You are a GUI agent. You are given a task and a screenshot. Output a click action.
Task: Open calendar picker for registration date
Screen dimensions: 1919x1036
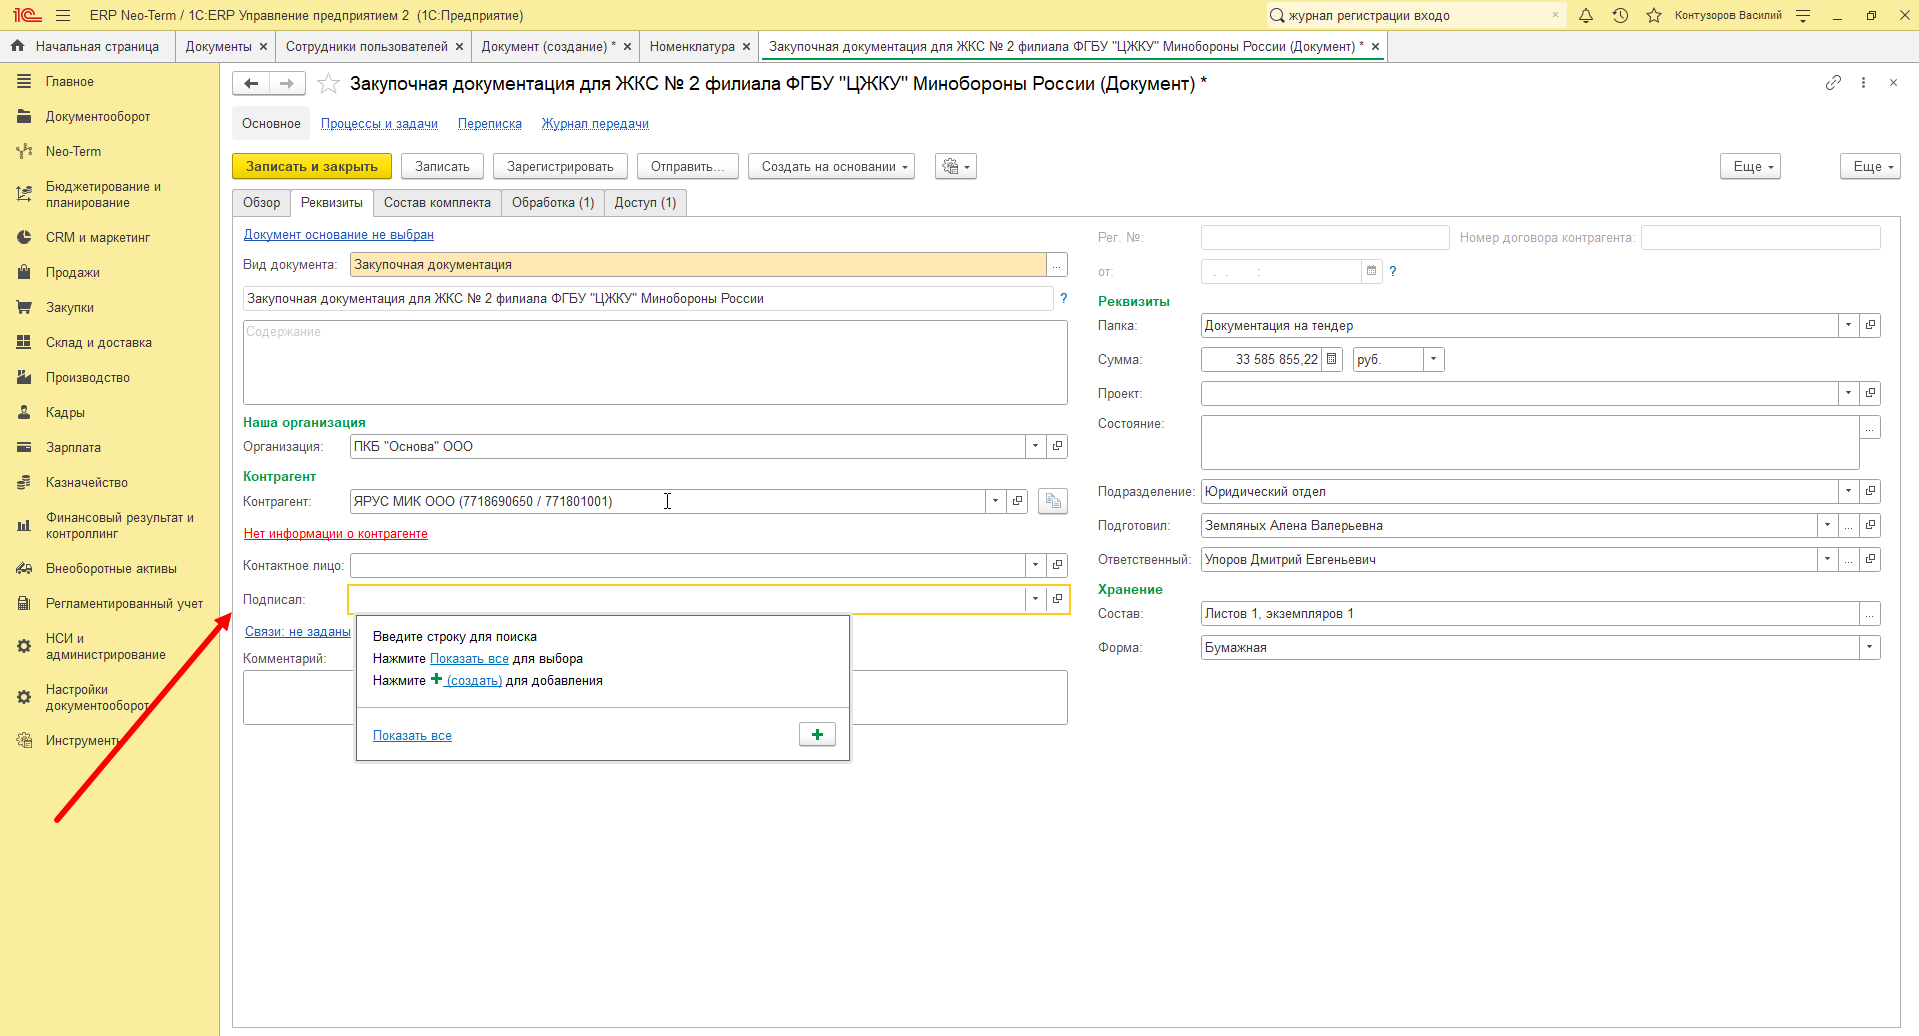[x=1371, y=271]
